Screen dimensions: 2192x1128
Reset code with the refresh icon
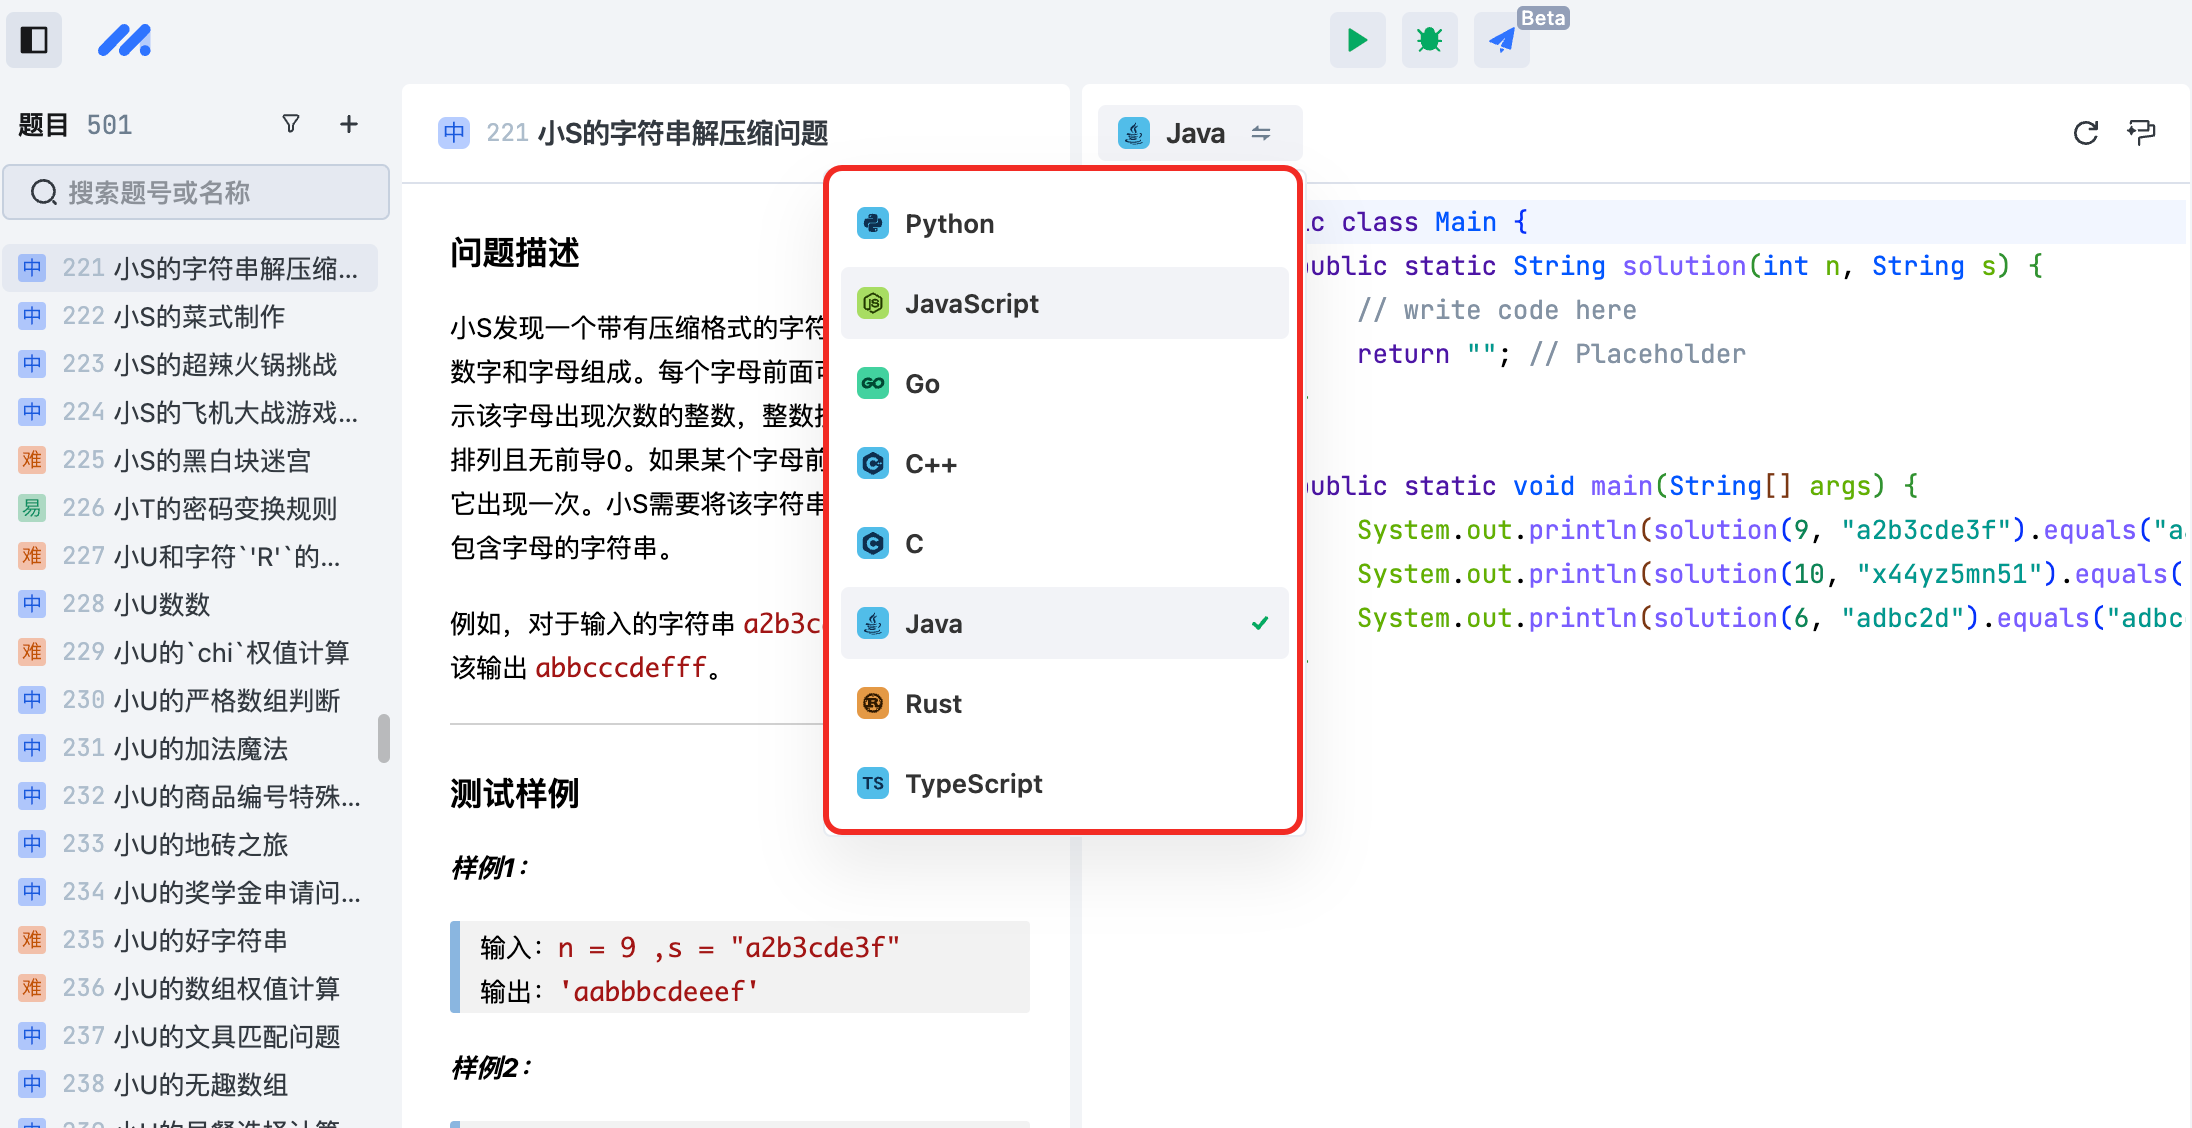pos(2085,133)
